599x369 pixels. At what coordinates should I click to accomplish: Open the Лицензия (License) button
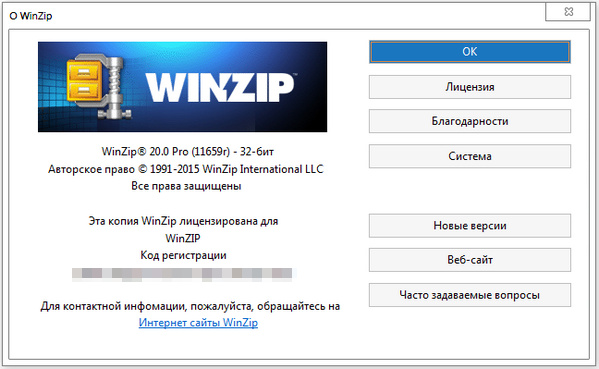[x=469, y=87]
